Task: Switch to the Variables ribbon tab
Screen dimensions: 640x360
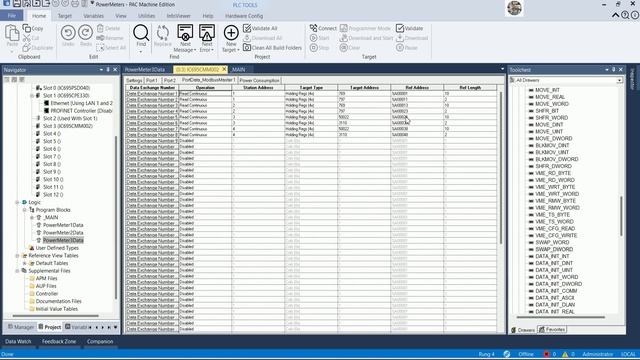Action: pos(93,16)
